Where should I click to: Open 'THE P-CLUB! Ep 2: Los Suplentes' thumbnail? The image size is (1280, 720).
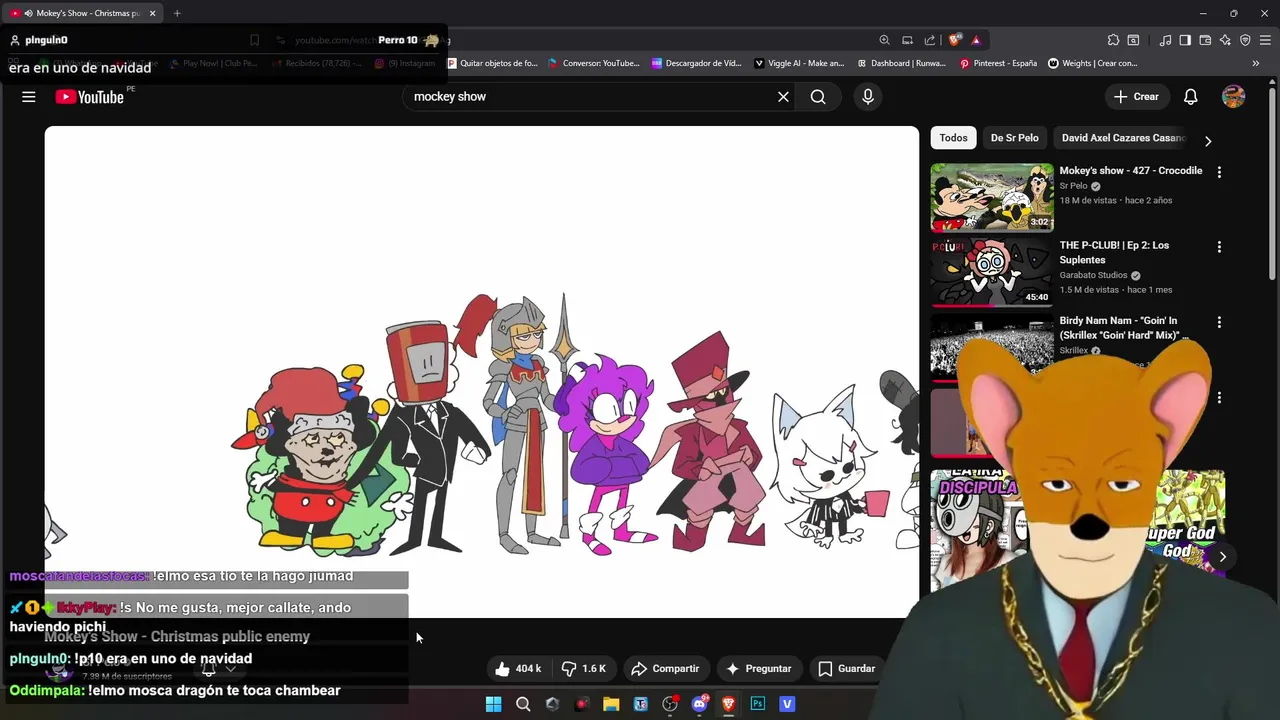[992, 273]
